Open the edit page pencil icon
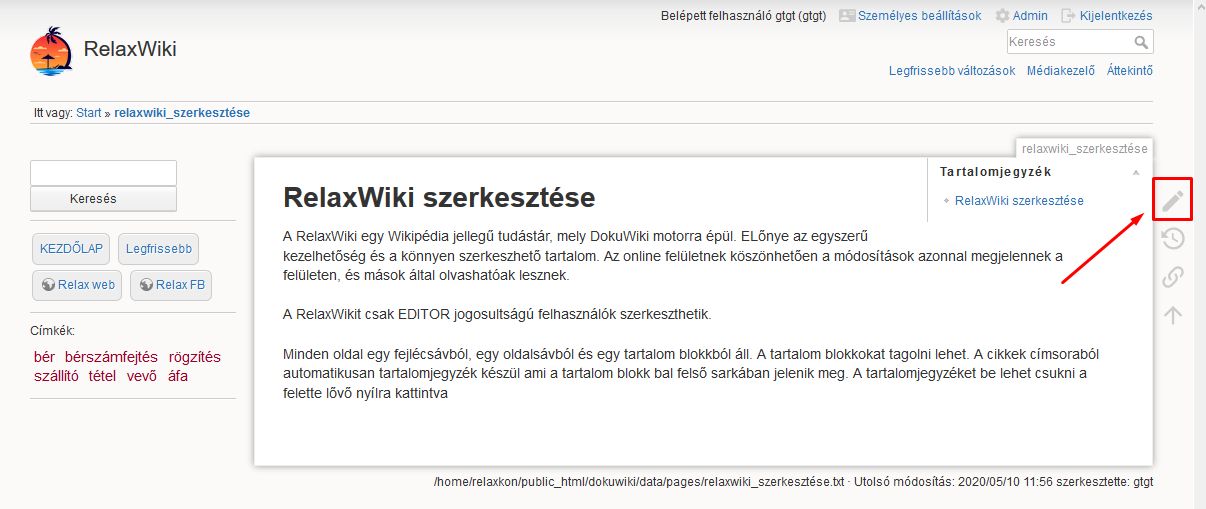 pos(1173,201)
